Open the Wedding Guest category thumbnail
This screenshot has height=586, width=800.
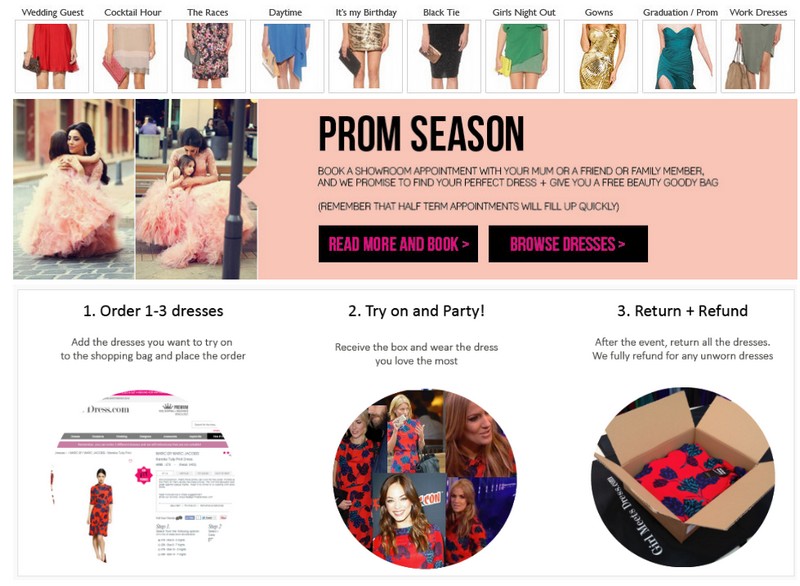(x=52, y=56)
